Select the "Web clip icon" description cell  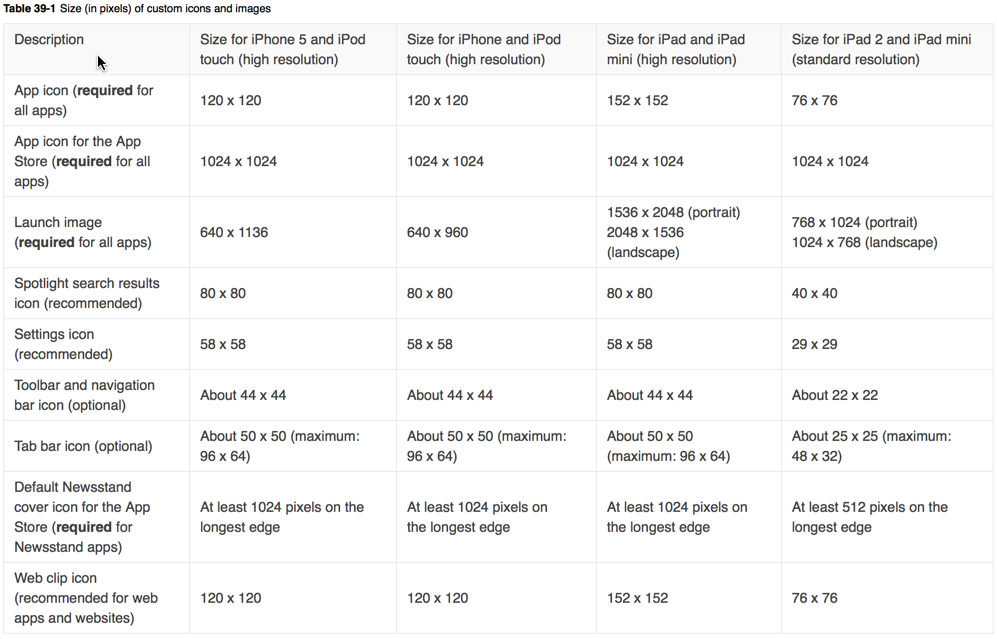(x=86, y=598)
